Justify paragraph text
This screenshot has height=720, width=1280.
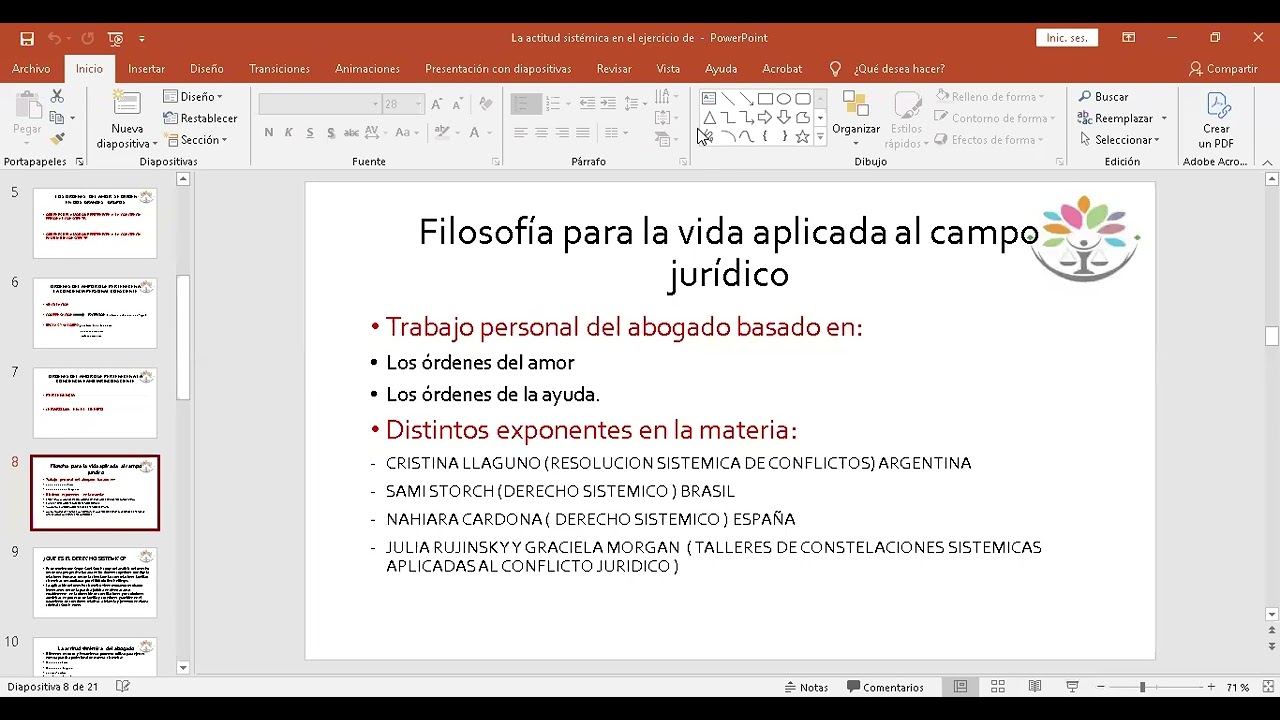pyautogui.click(x=583, y=132)
